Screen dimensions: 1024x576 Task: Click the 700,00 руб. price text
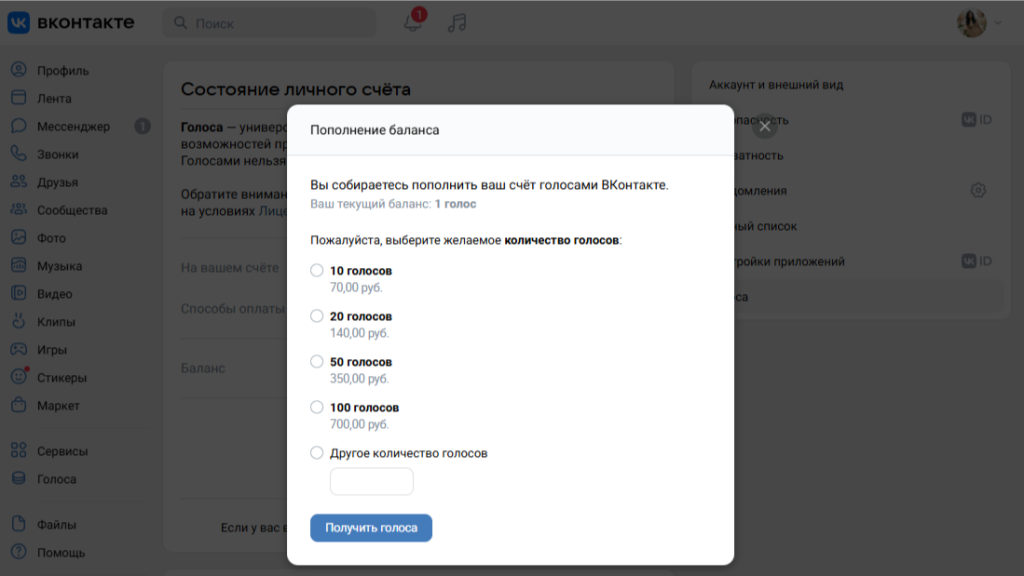[x=359, y=424]
